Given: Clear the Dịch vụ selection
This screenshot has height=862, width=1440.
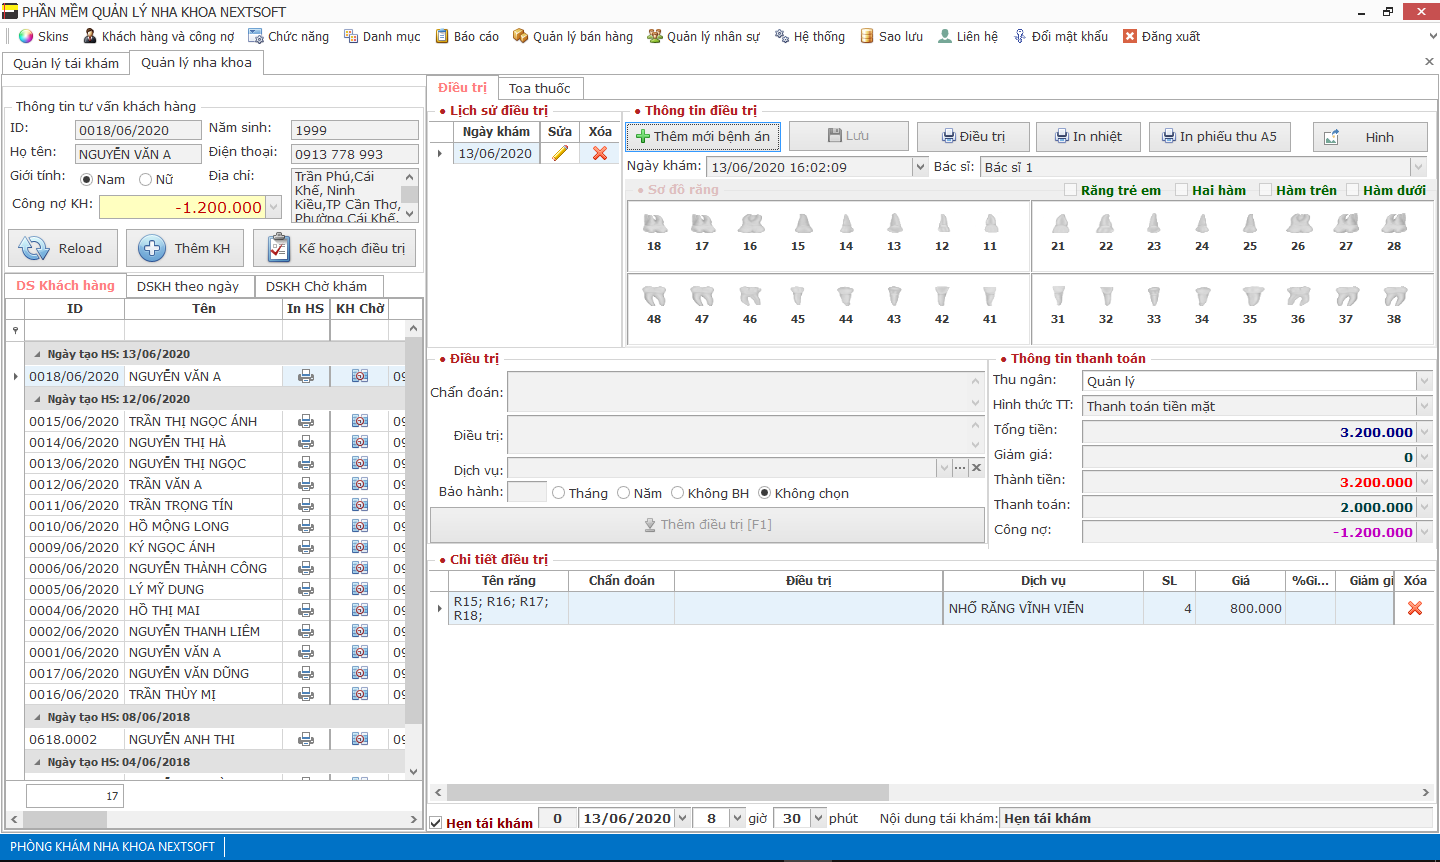Looking at the screenshot, I should point(977,468).
